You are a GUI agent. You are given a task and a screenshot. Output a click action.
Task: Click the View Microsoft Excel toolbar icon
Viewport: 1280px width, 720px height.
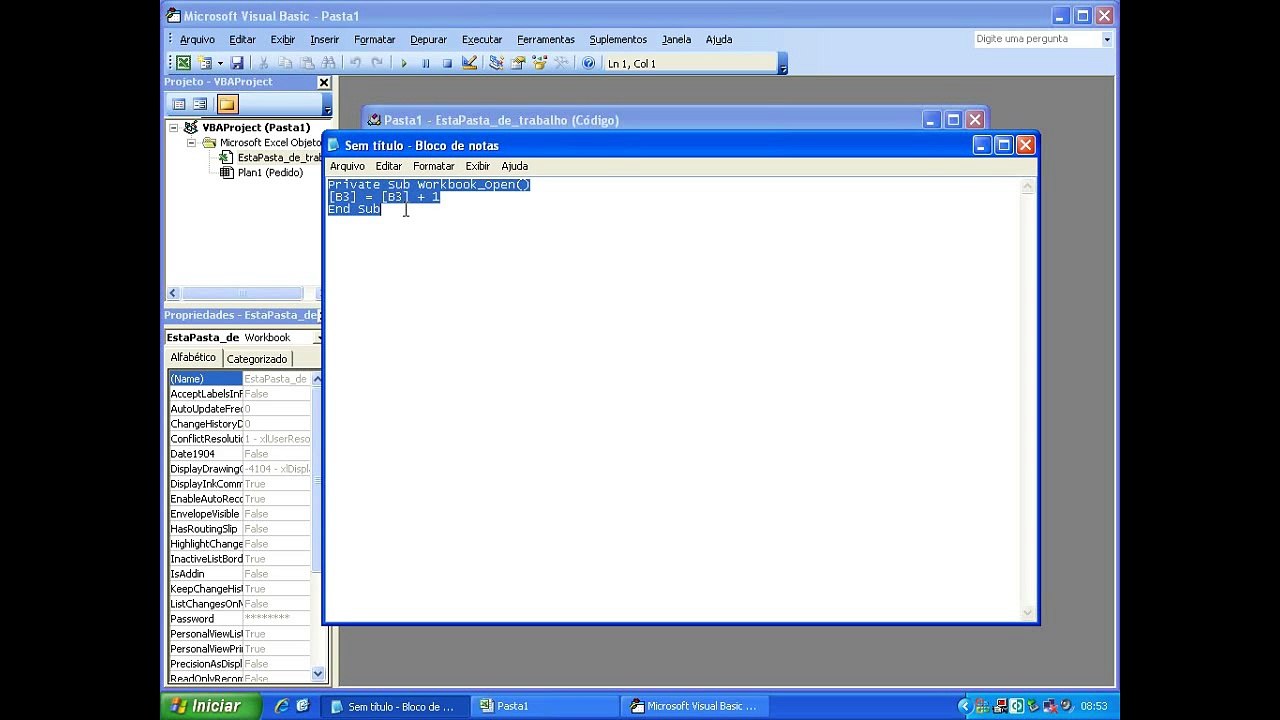184,63
